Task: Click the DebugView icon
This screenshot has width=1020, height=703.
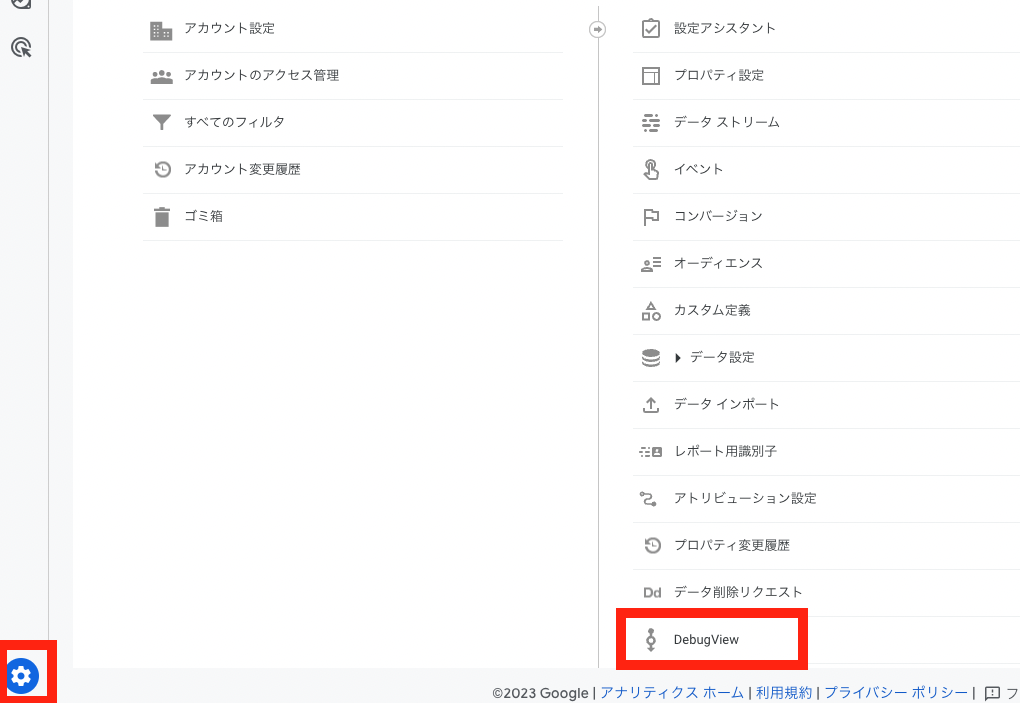Action: tap(651, 639)
